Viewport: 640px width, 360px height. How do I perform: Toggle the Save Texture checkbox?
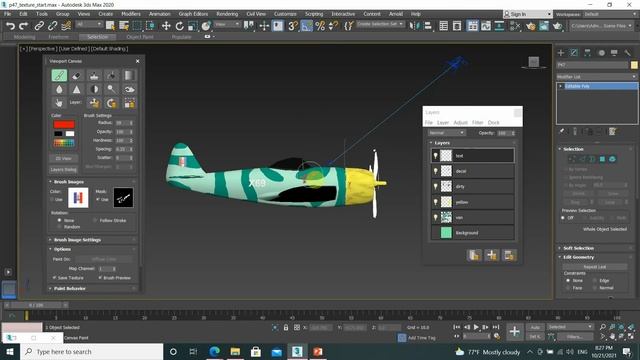tap(54, 278)
